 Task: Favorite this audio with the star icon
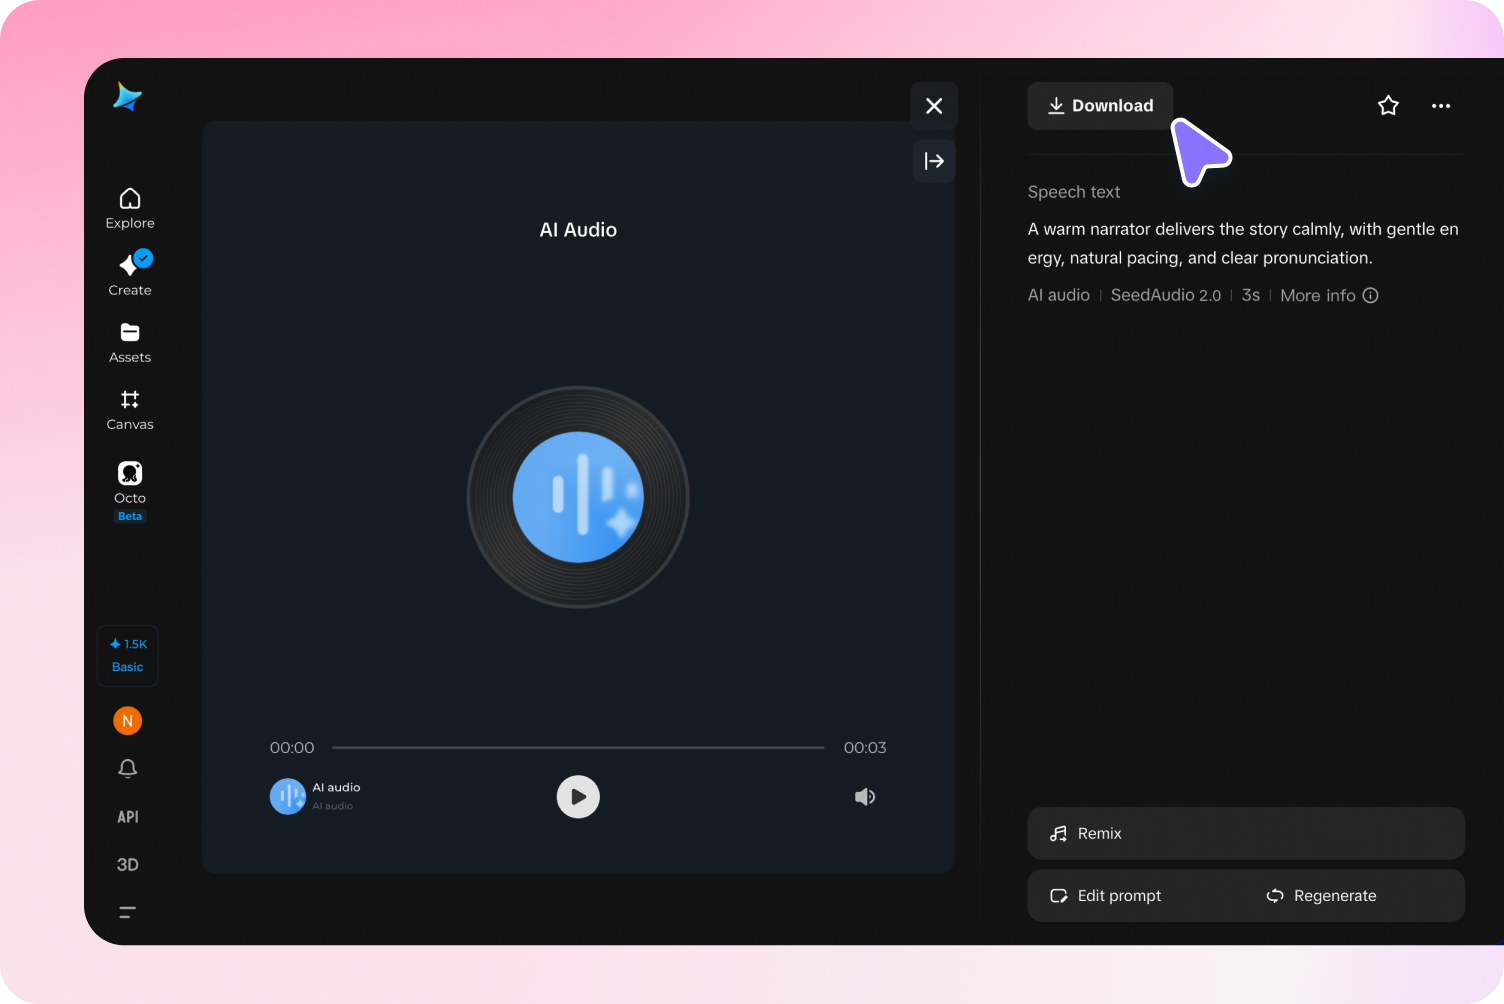click(x=1388, y=106)
